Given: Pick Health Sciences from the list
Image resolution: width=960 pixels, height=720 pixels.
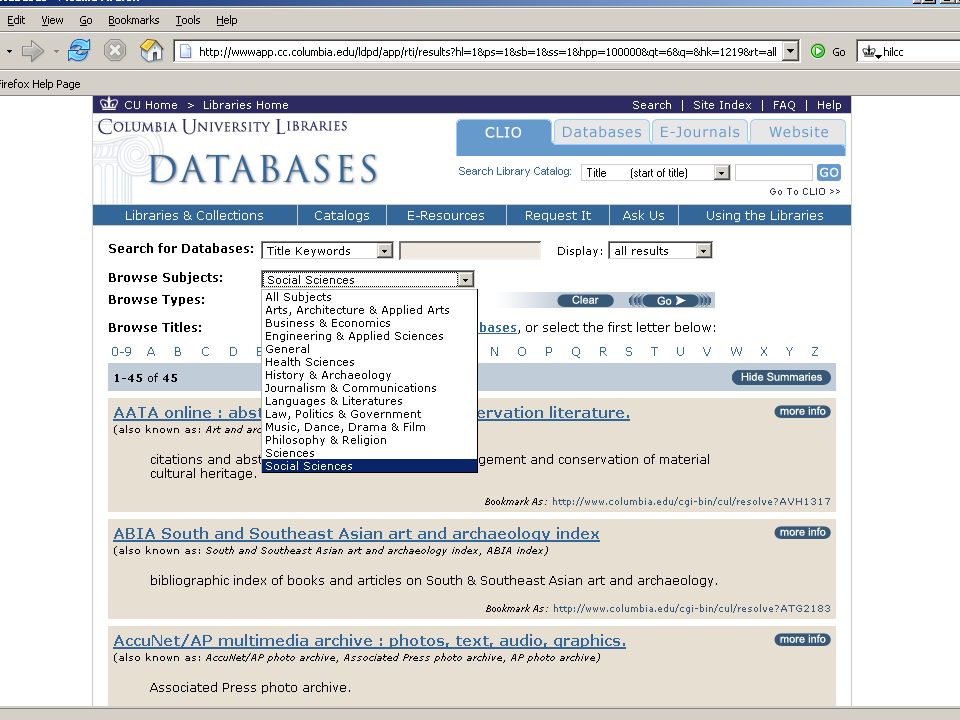Looking at the screenshot, I should 369,362.
